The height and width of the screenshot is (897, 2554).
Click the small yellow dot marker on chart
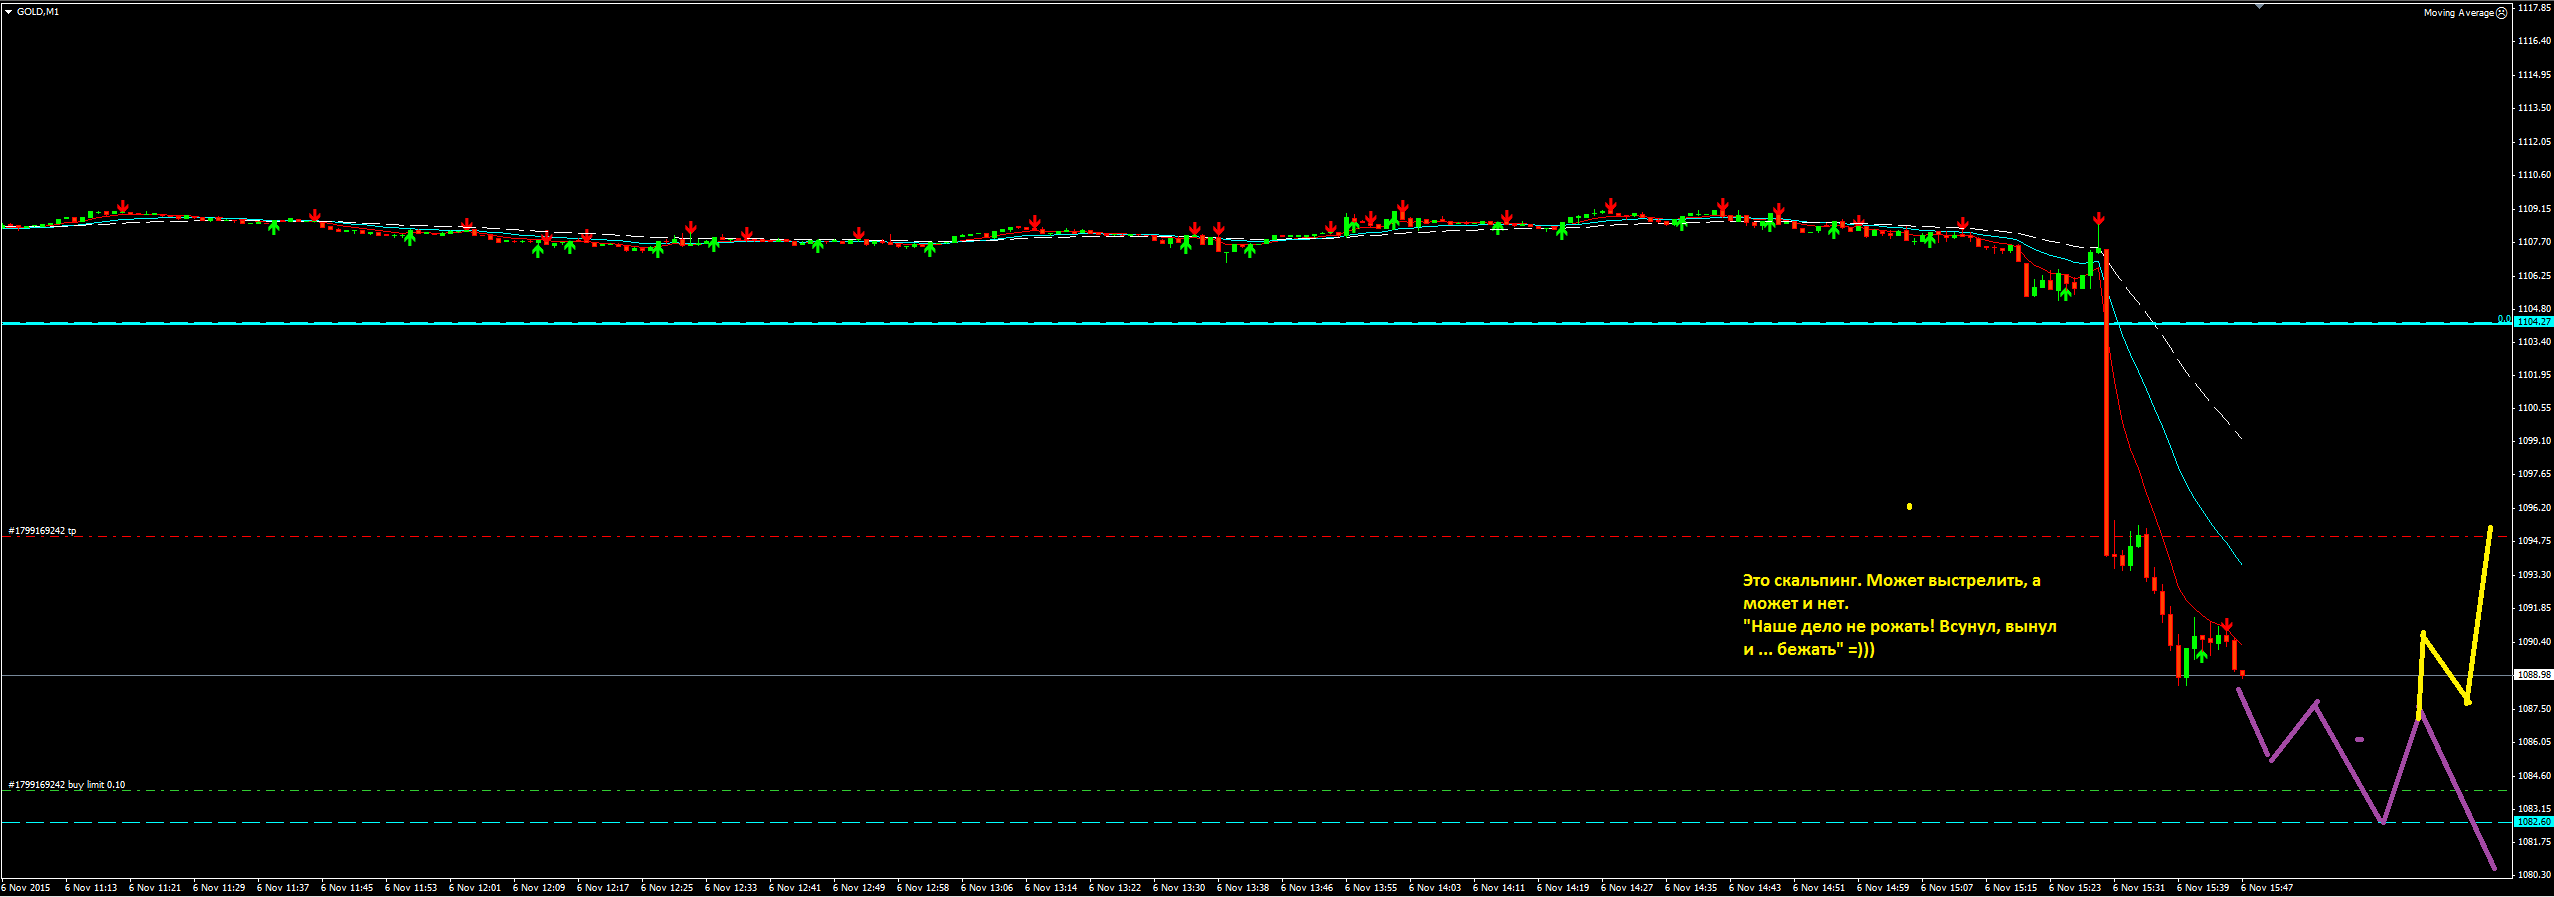point(1909,507)
